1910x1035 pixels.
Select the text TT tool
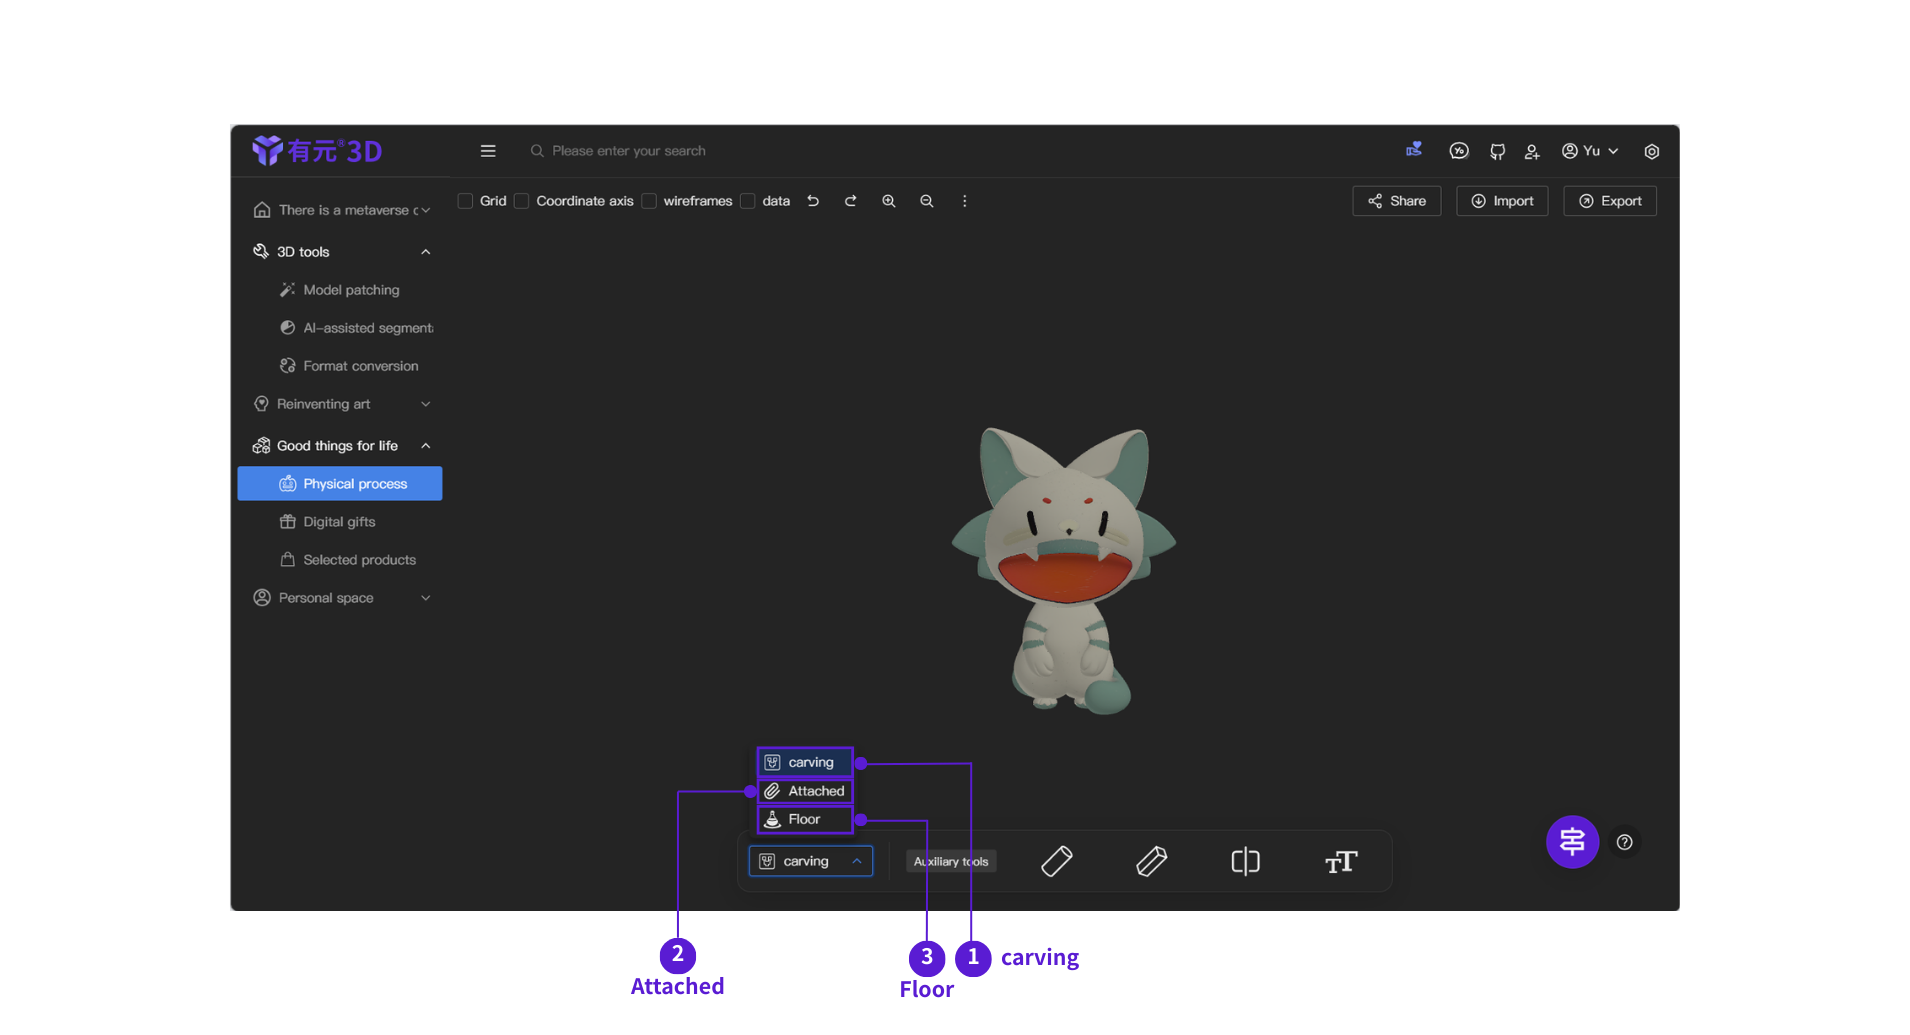1340,862
